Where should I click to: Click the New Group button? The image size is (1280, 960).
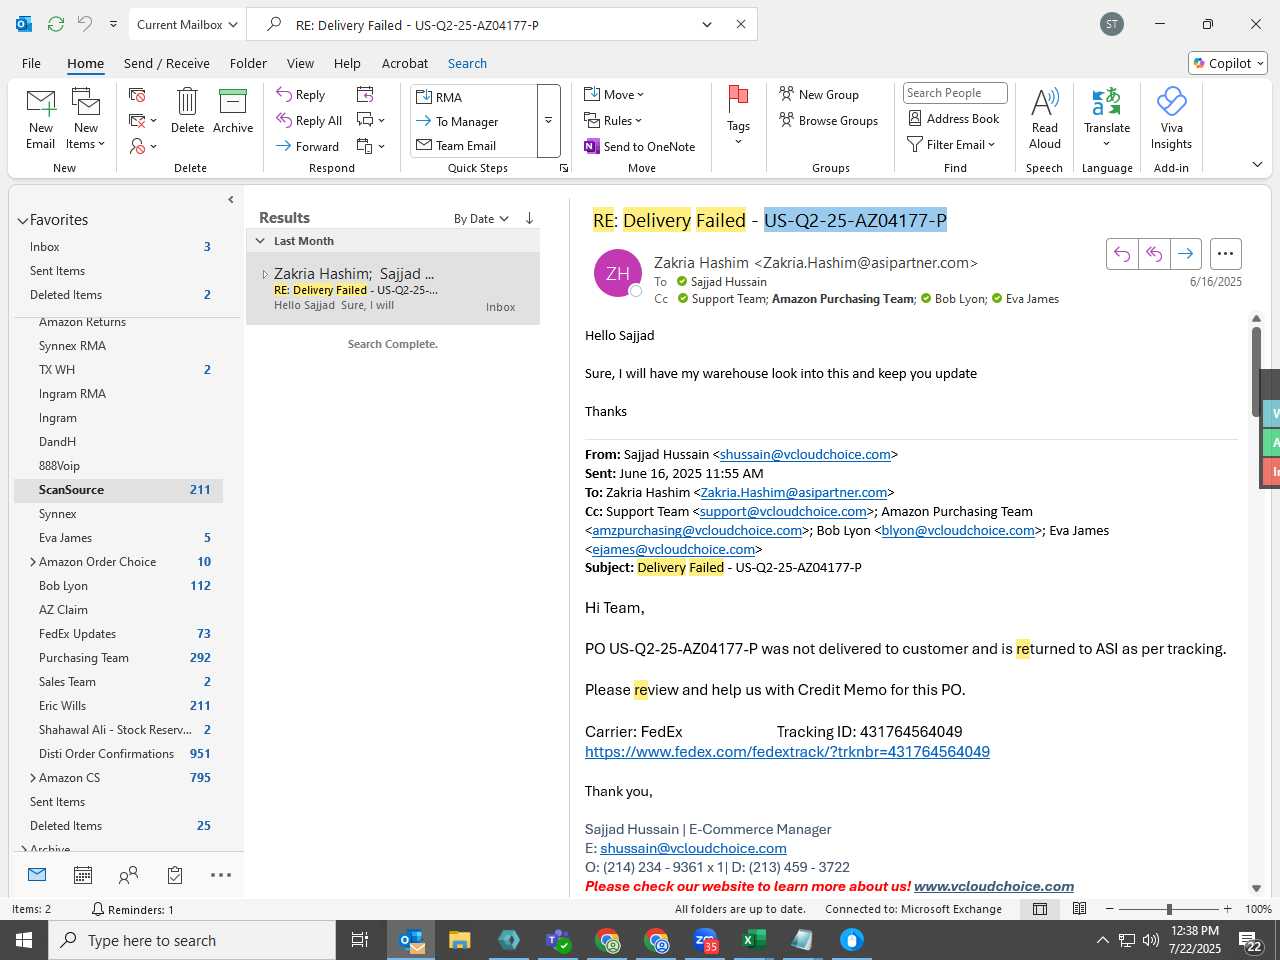[819, 94]
